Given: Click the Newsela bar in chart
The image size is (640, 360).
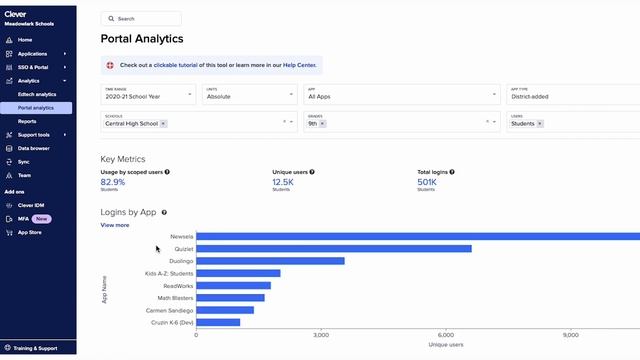Looking at the screenshot, I should coord(418,236).
